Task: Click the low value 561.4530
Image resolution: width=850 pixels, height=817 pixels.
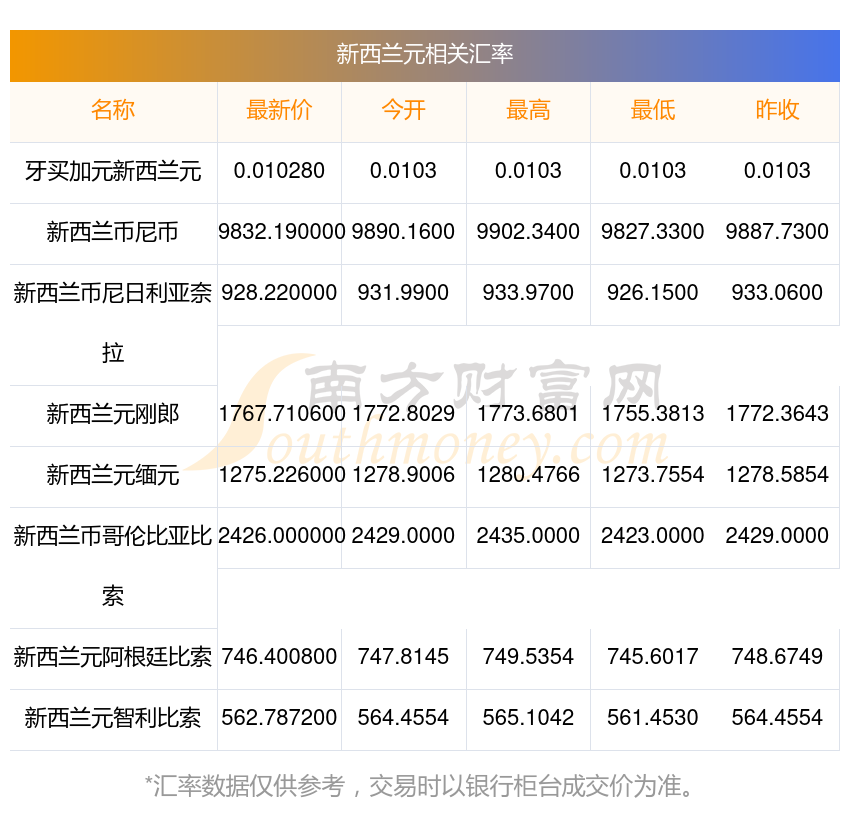Action: (x=653, y=718)
